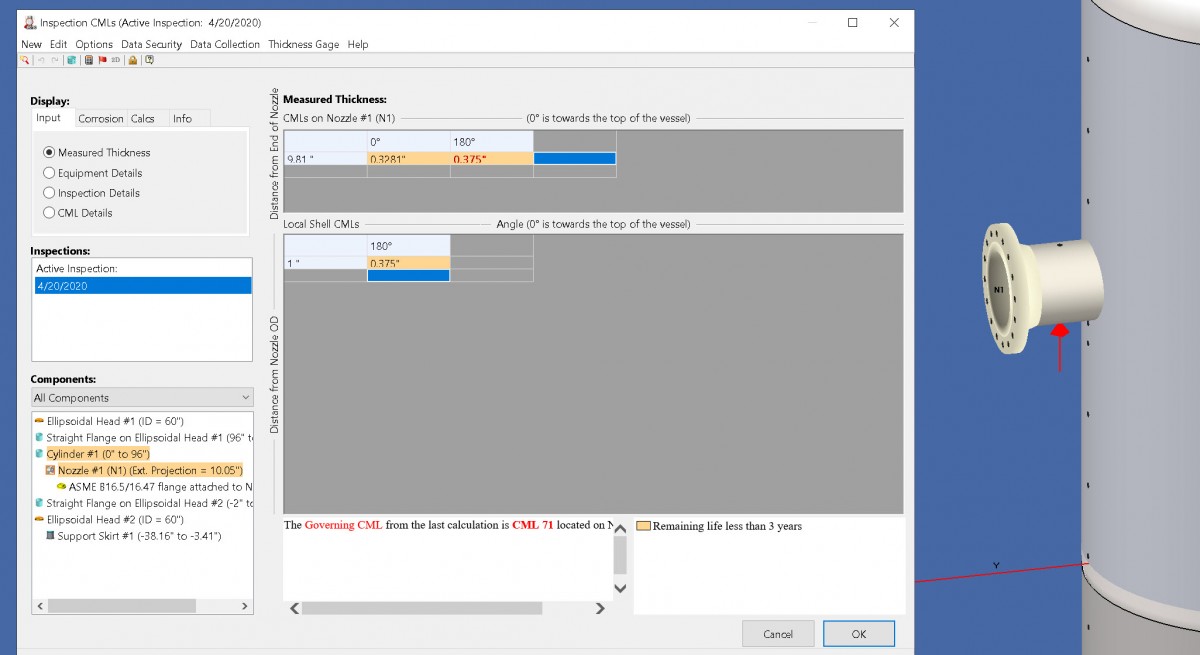This screenshot has height=655, width=1200.
Task: Click the orange remaining-life legend swatch
Action: [645, 525]
